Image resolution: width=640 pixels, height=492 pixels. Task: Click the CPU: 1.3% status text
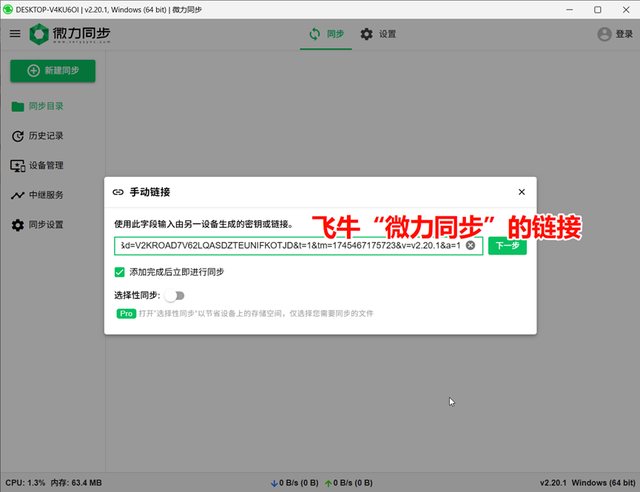[25, 483]
